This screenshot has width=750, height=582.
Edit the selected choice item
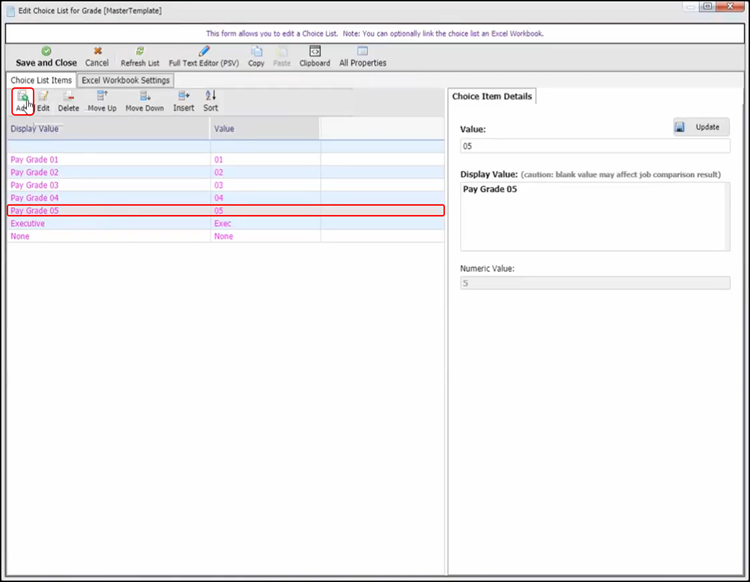[x=43, y=101]
